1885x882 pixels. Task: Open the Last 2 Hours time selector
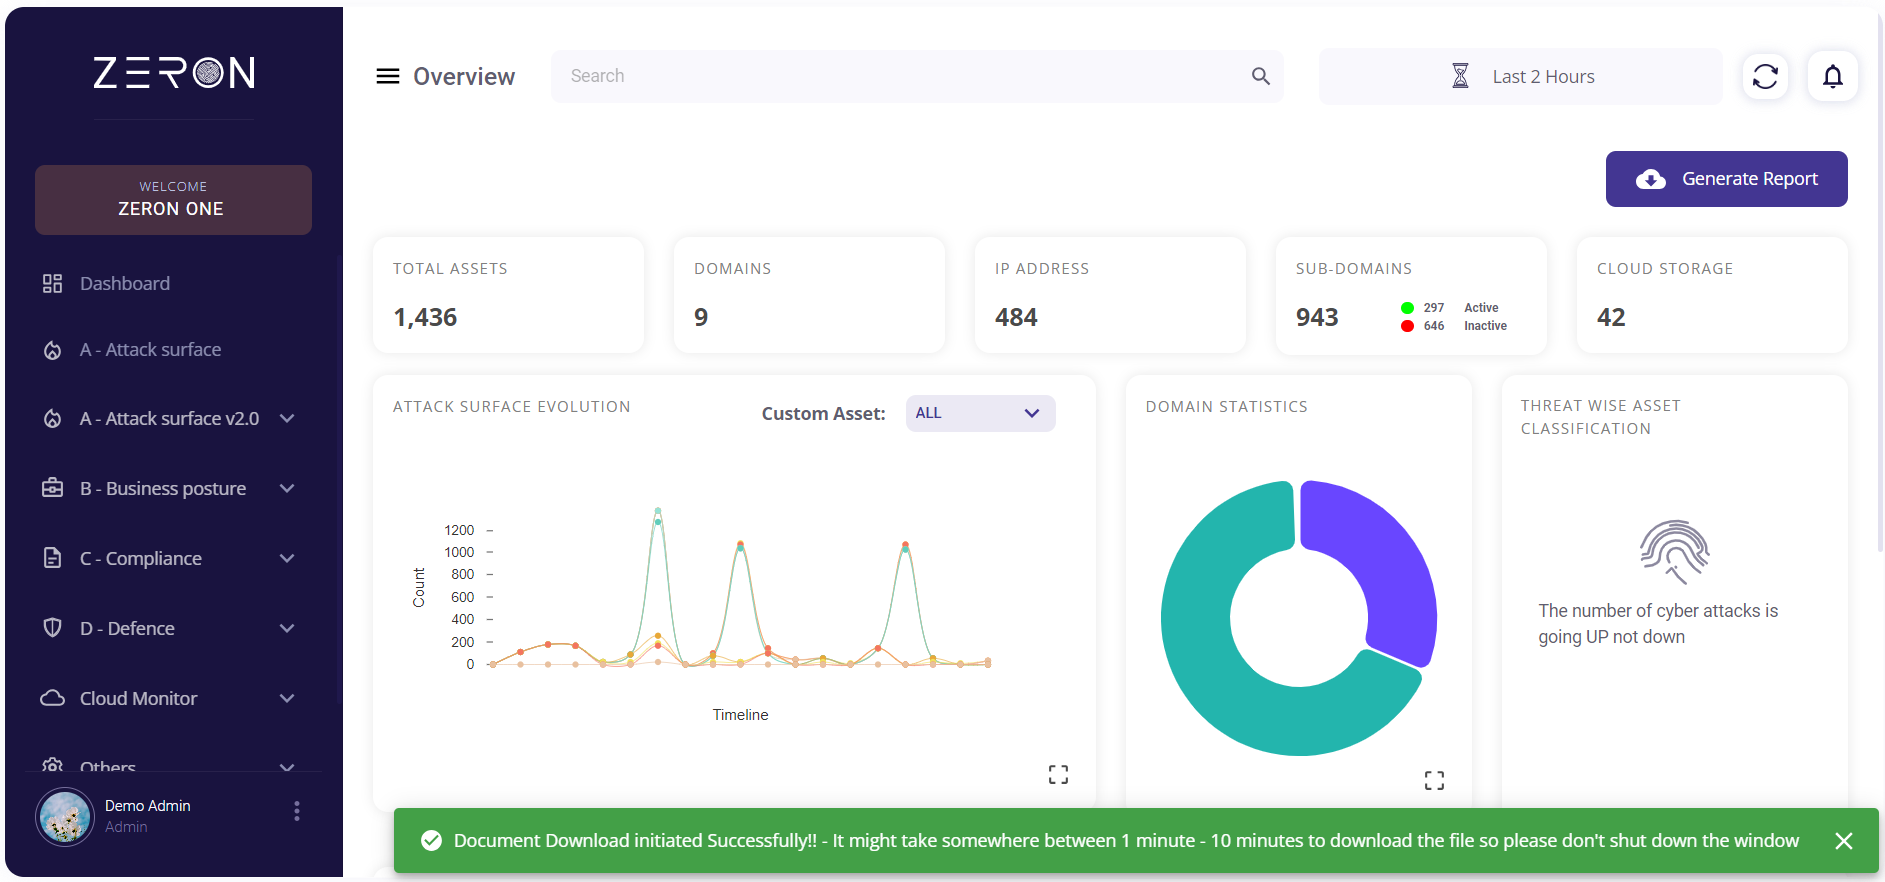click(x=1520, y=76)
